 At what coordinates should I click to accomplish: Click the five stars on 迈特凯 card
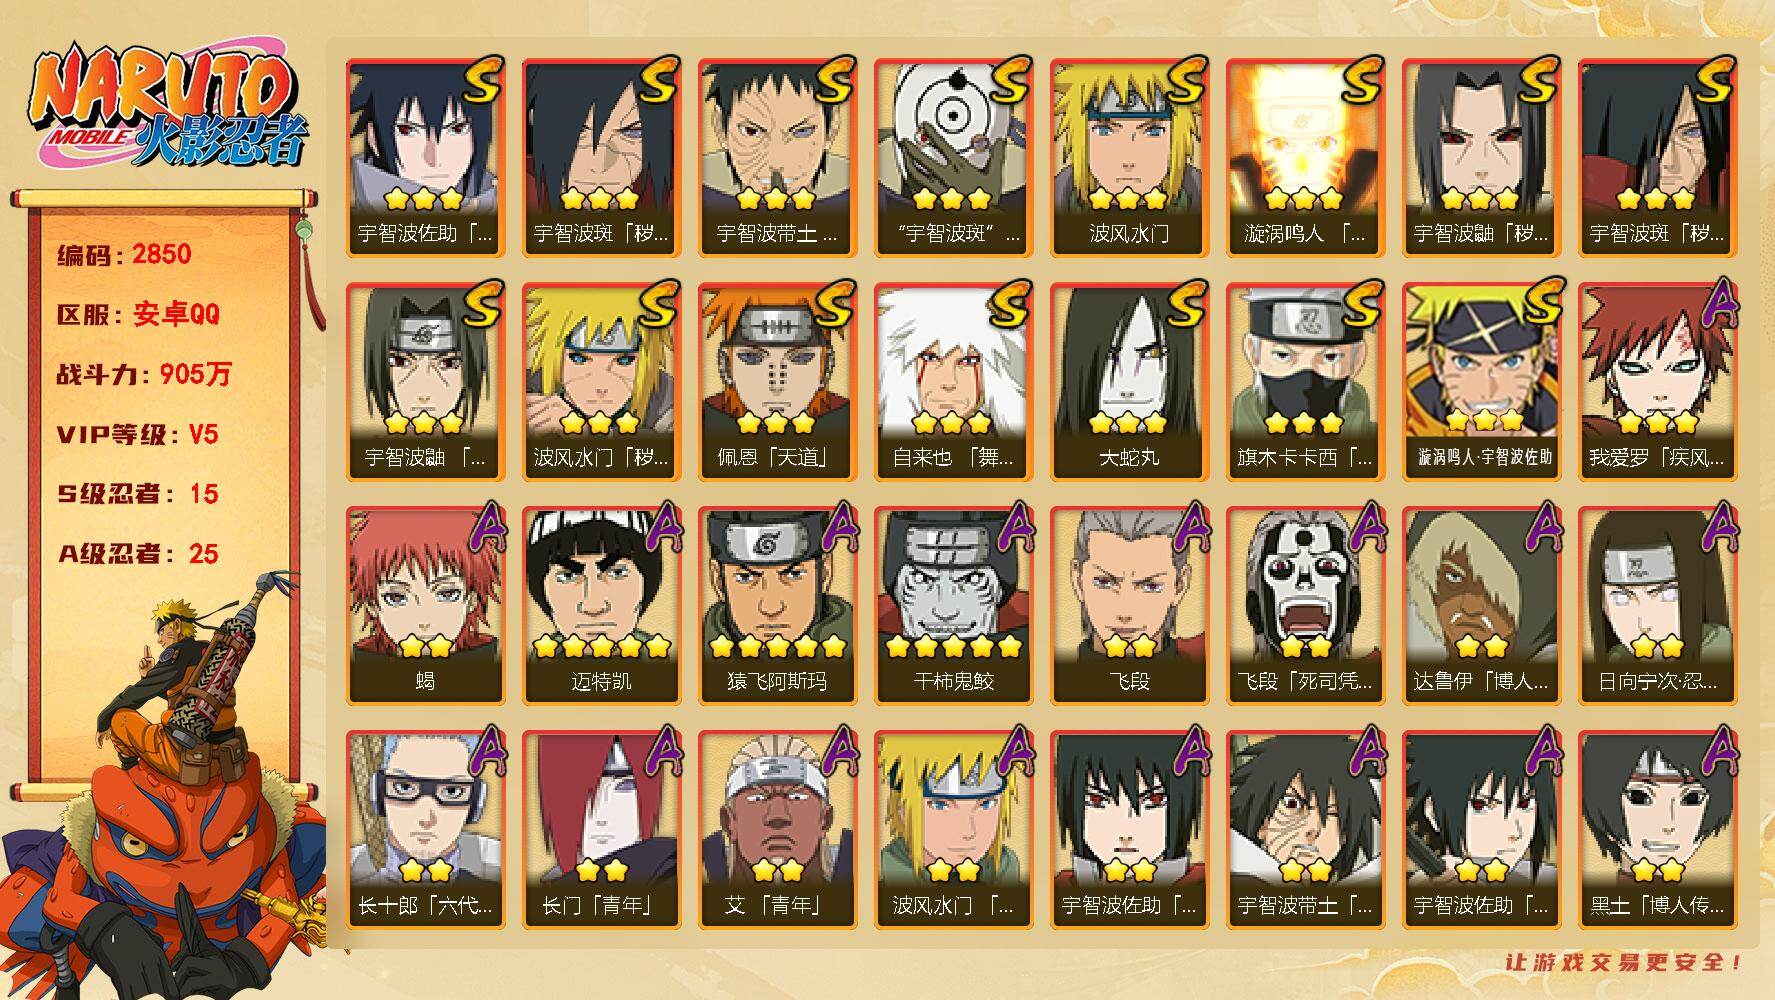(x=600, y=646)
